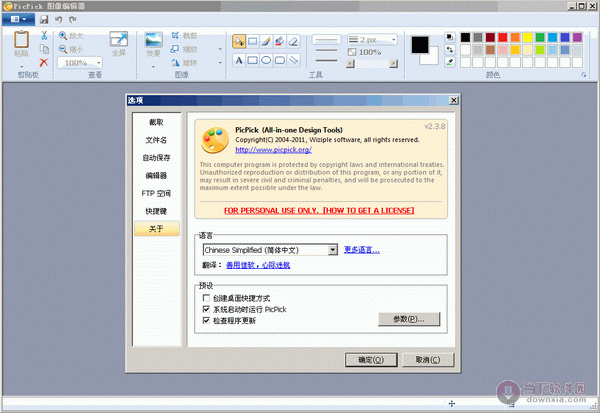Open the 100% zoom level dropdown
This screenshot has width=600, height=413.
(x=99, y=62)
